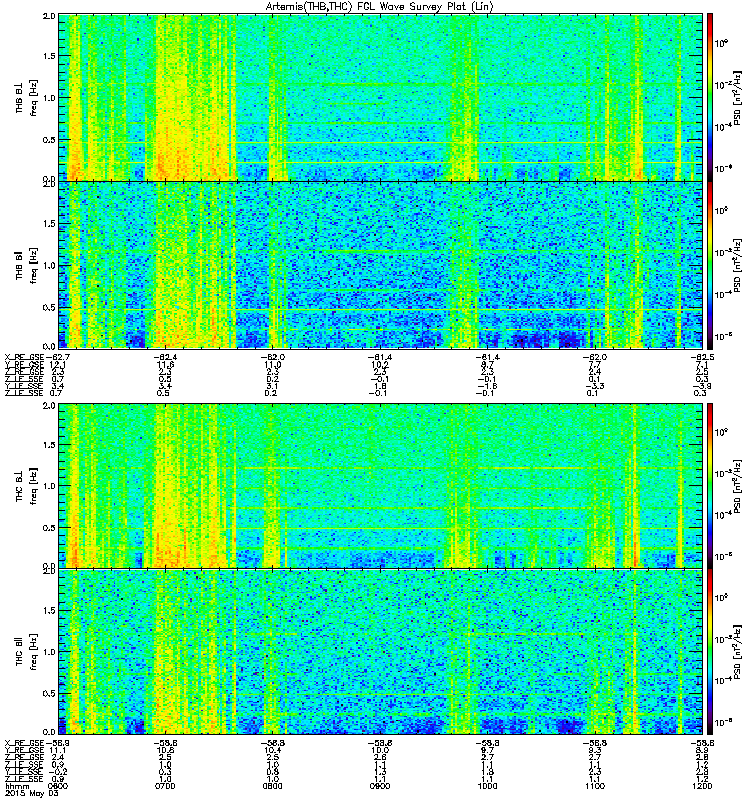750x800 pixels.
Task: Pick the 0900 time label
Action: pos(380,786)
